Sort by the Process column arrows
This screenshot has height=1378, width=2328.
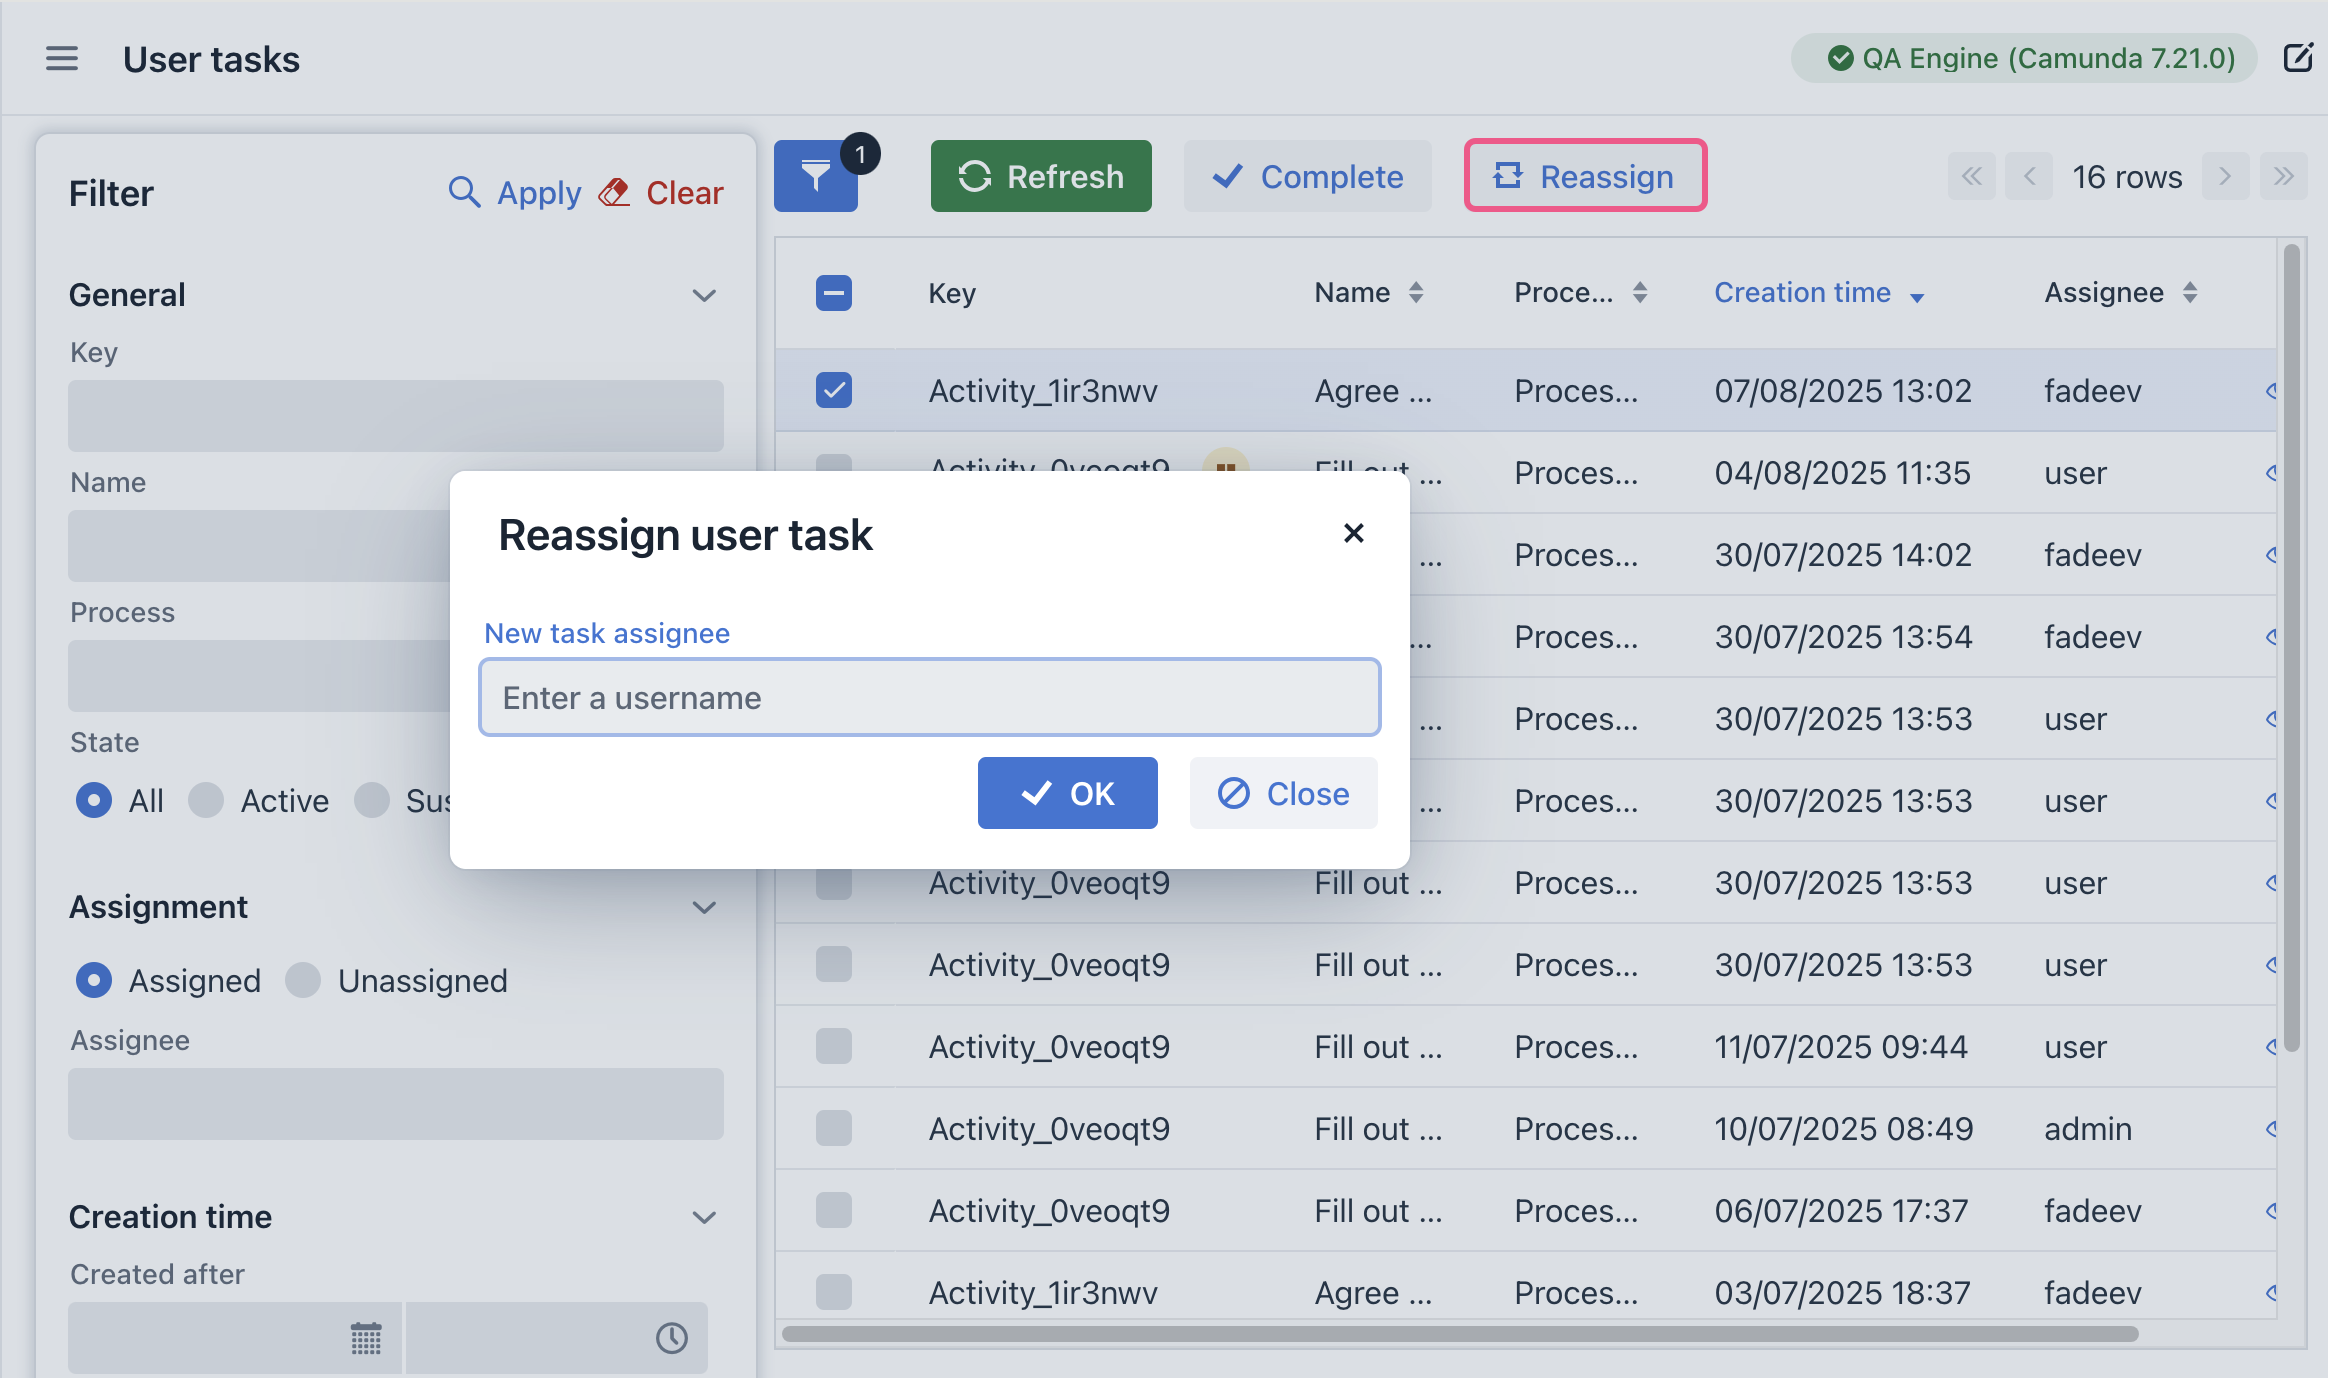coord(1640,293)
